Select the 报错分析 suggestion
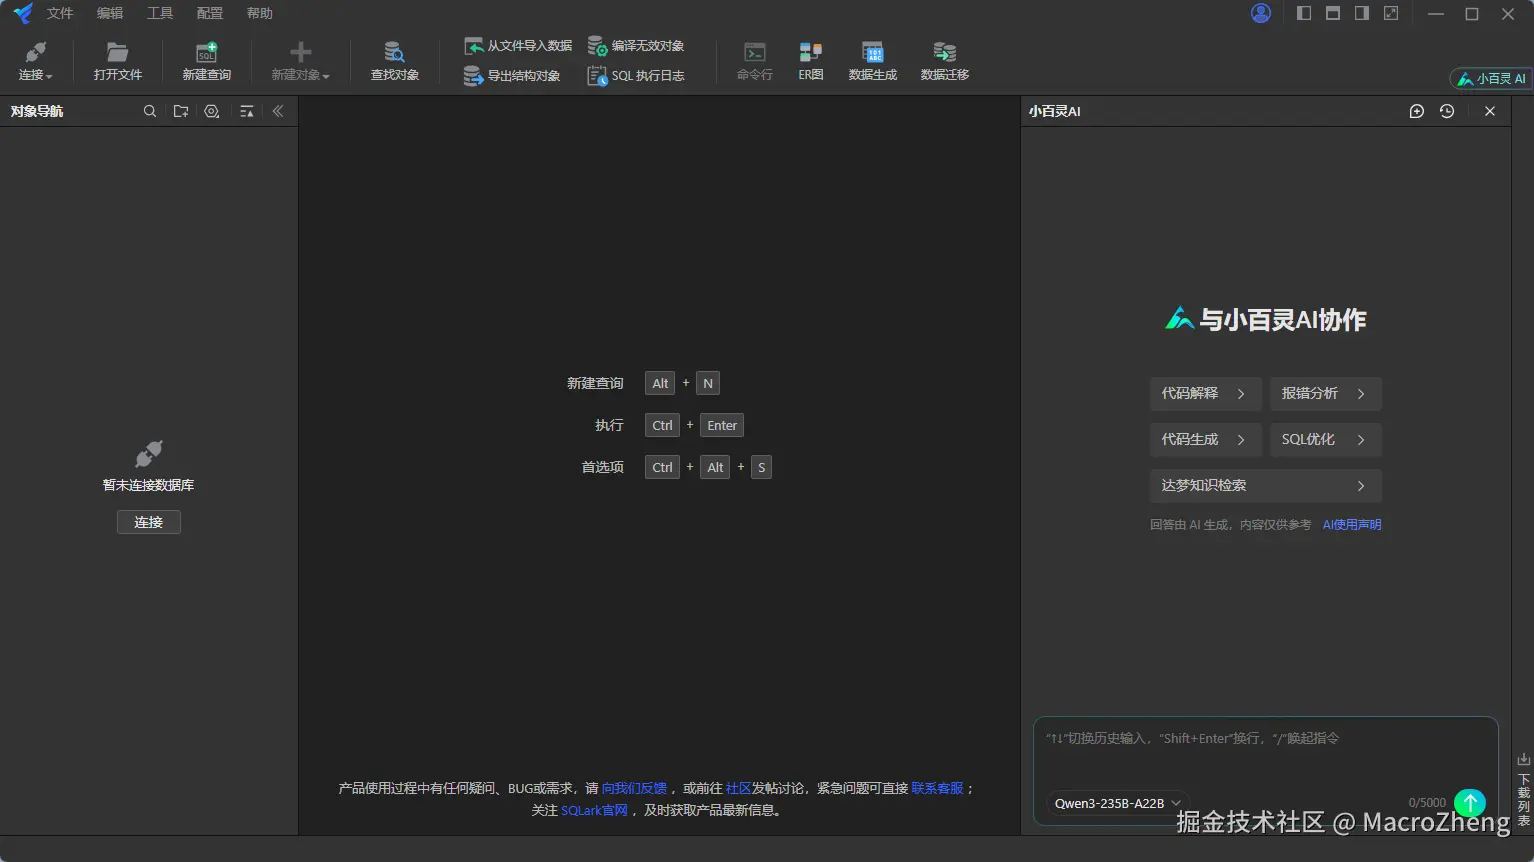 [1326, 394]
